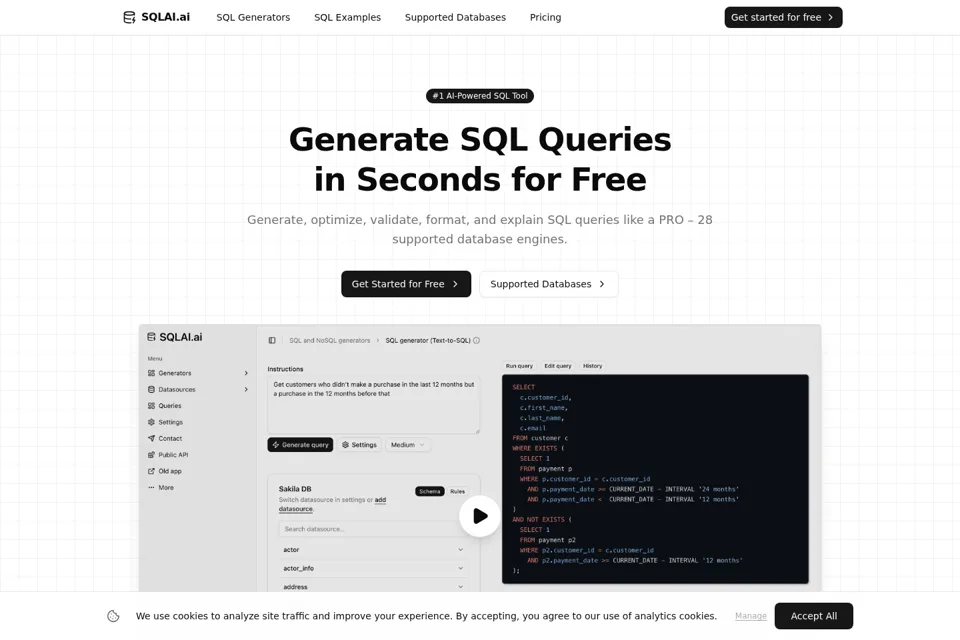960x640 pixels.
Task: Expand the actor table row
Action: [373, 550]
